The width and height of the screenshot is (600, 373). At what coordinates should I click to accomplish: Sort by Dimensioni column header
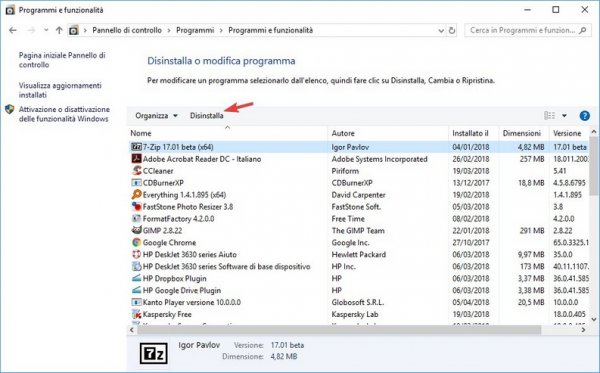click(523, 133)
